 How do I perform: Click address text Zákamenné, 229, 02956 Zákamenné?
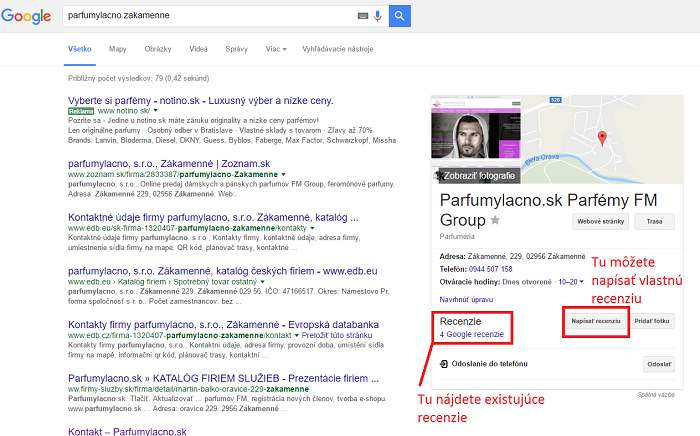pos(526,257)
